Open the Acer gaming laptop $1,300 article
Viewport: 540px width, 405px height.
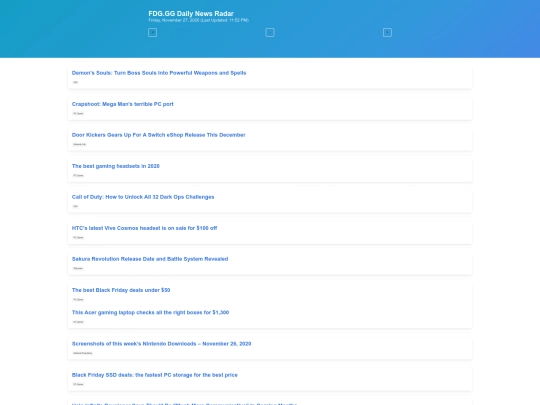150,312
